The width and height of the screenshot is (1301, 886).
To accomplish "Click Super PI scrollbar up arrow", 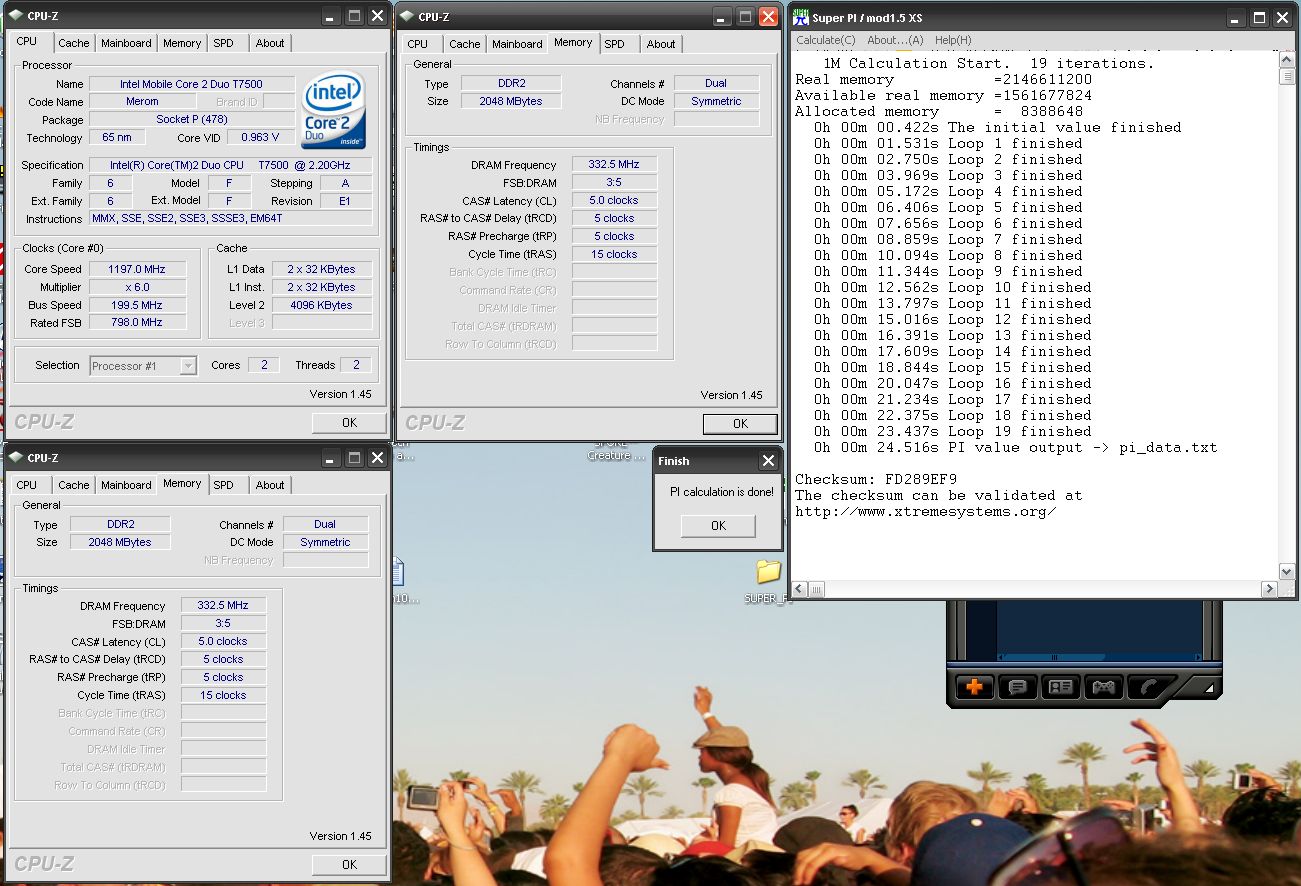I will pyautogui.click(x=1287, y=58).
